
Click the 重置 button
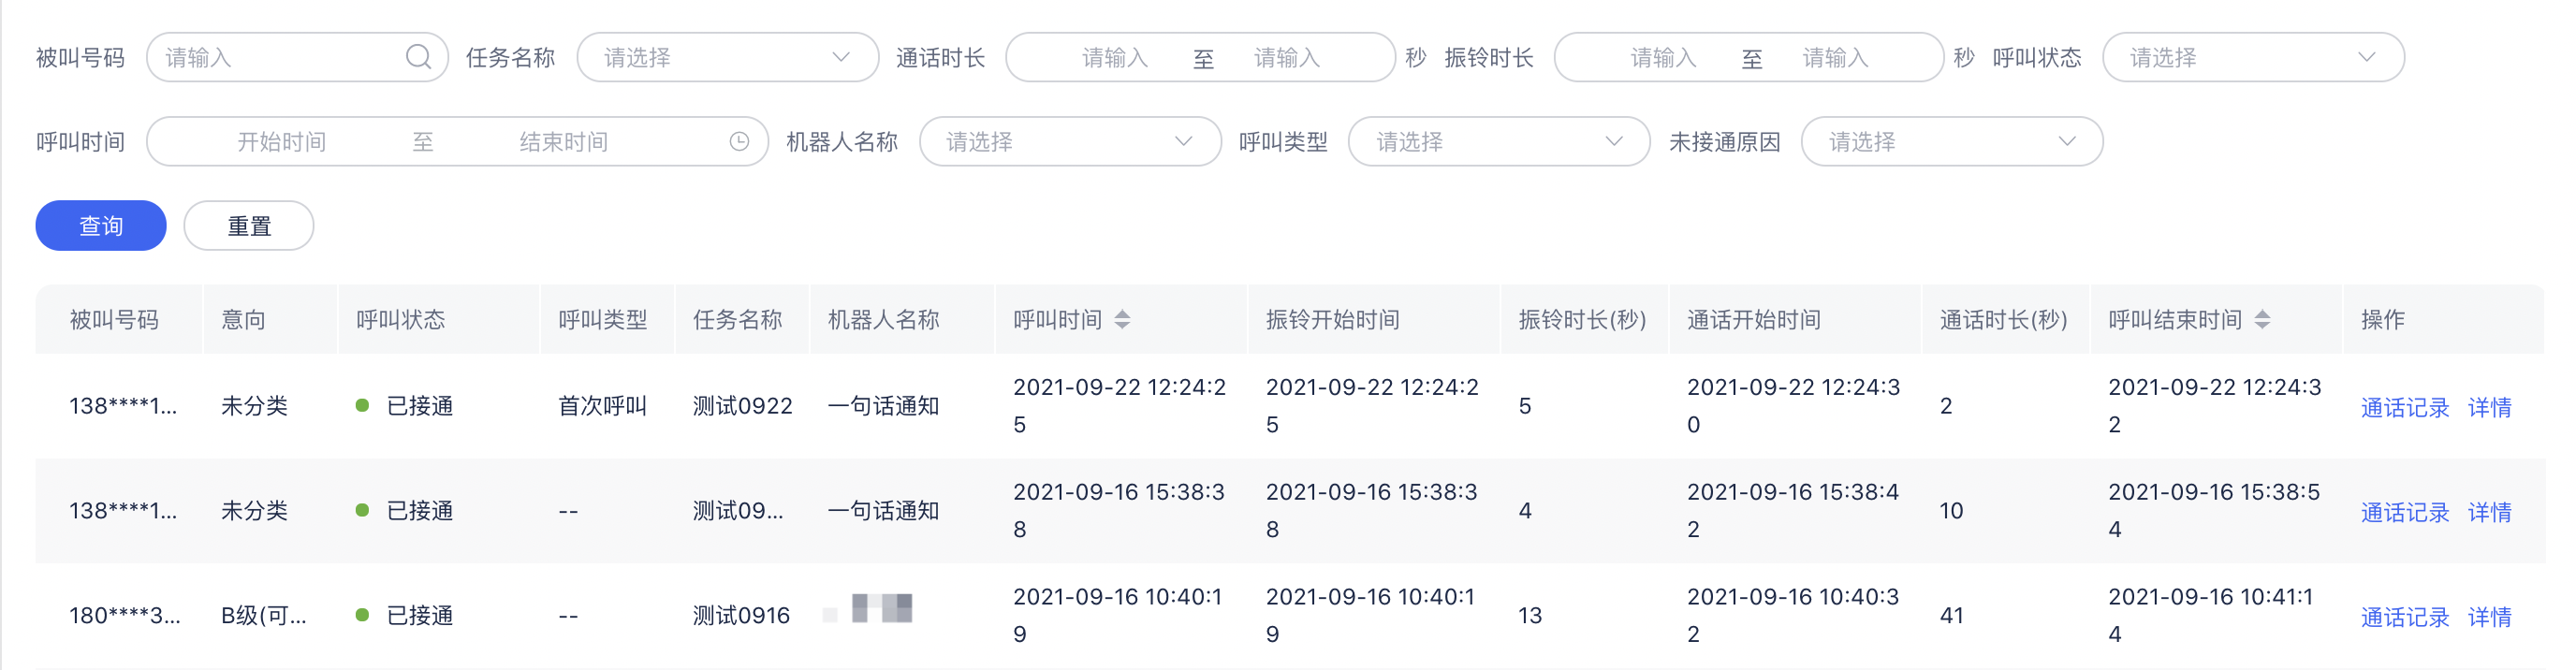(x=249, y=226)
